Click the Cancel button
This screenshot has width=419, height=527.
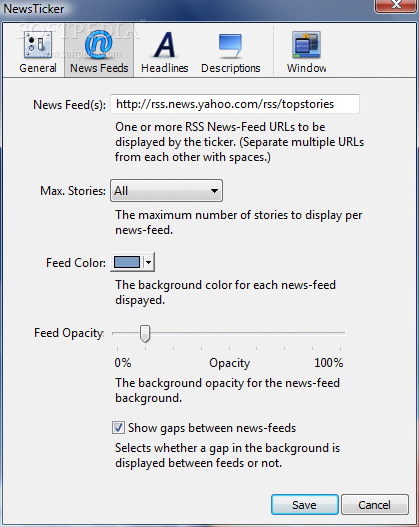coord(375,504)
